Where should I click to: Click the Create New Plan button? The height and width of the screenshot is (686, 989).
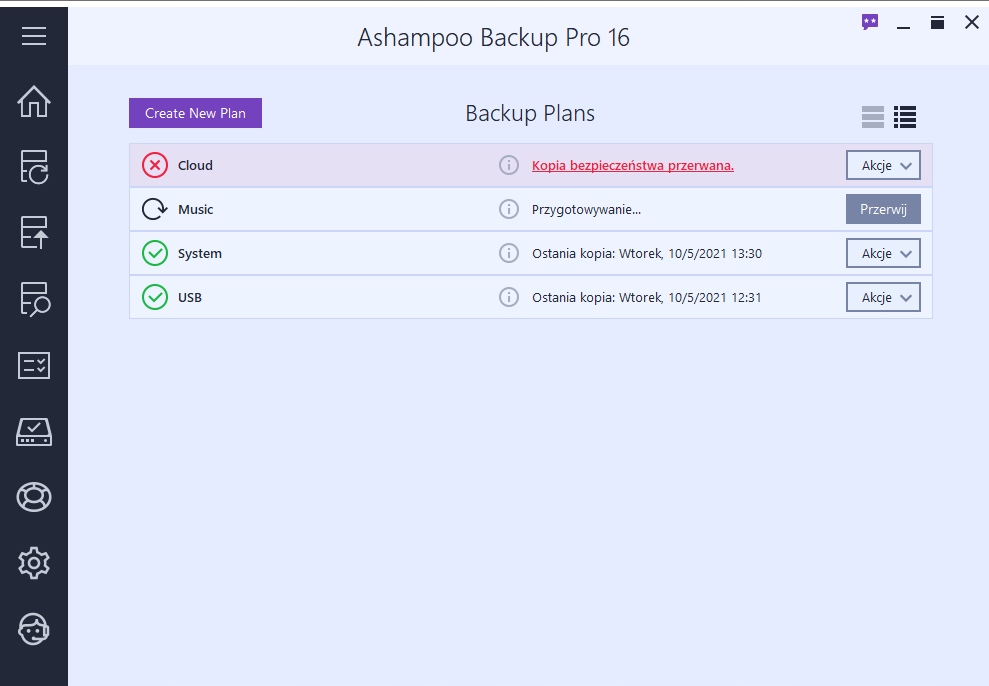coord(195,113)
